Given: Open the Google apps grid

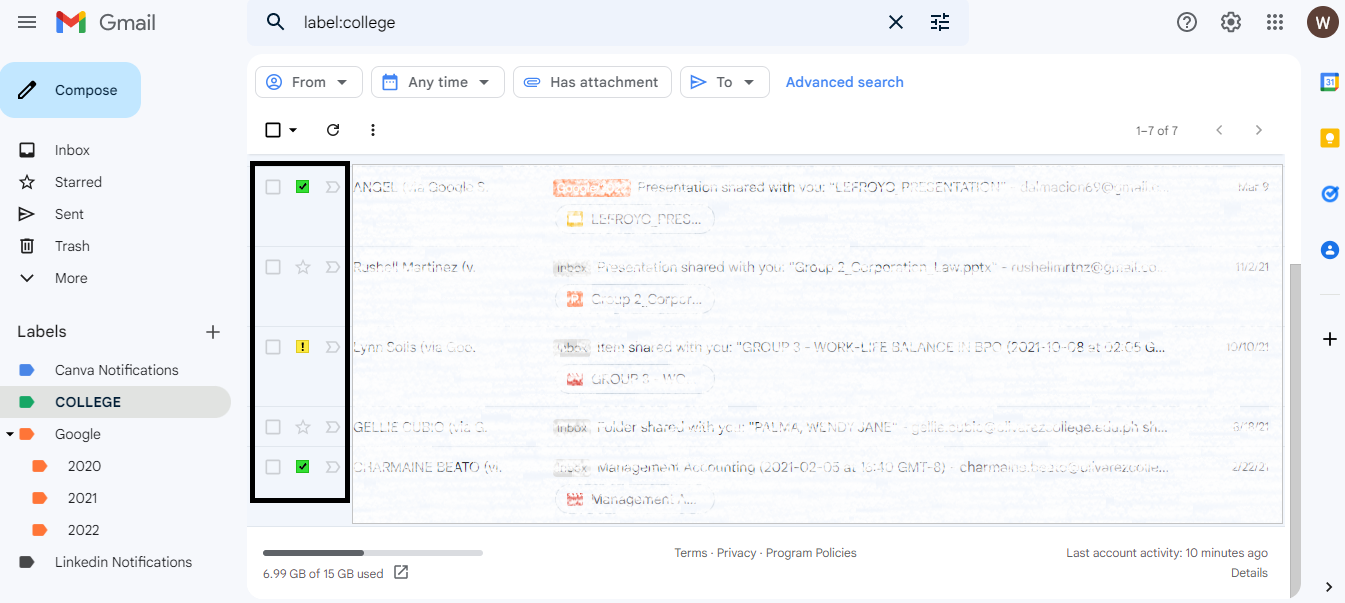Looking at the screenshot, I should point(1274,21).
